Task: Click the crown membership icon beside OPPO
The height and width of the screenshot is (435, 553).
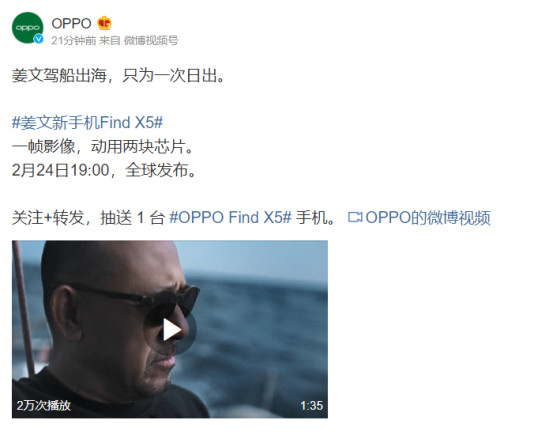Action: 105,23
